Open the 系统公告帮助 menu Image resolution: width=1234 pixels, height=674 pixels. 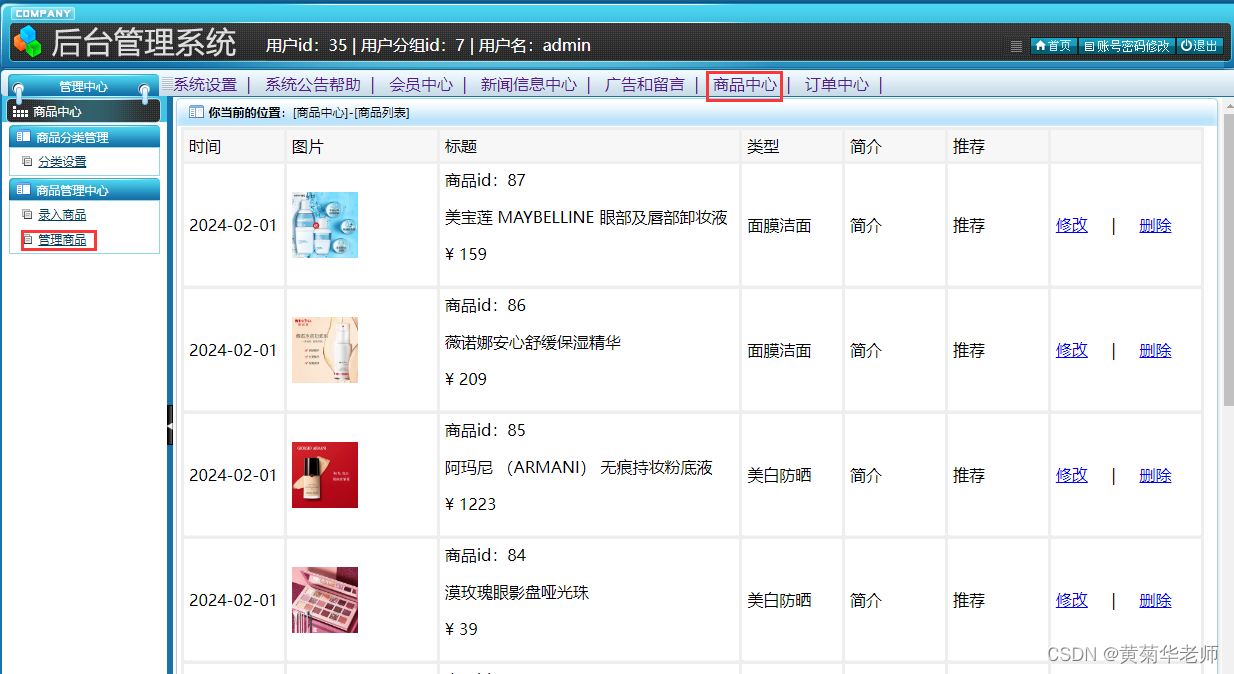point(313,85)
